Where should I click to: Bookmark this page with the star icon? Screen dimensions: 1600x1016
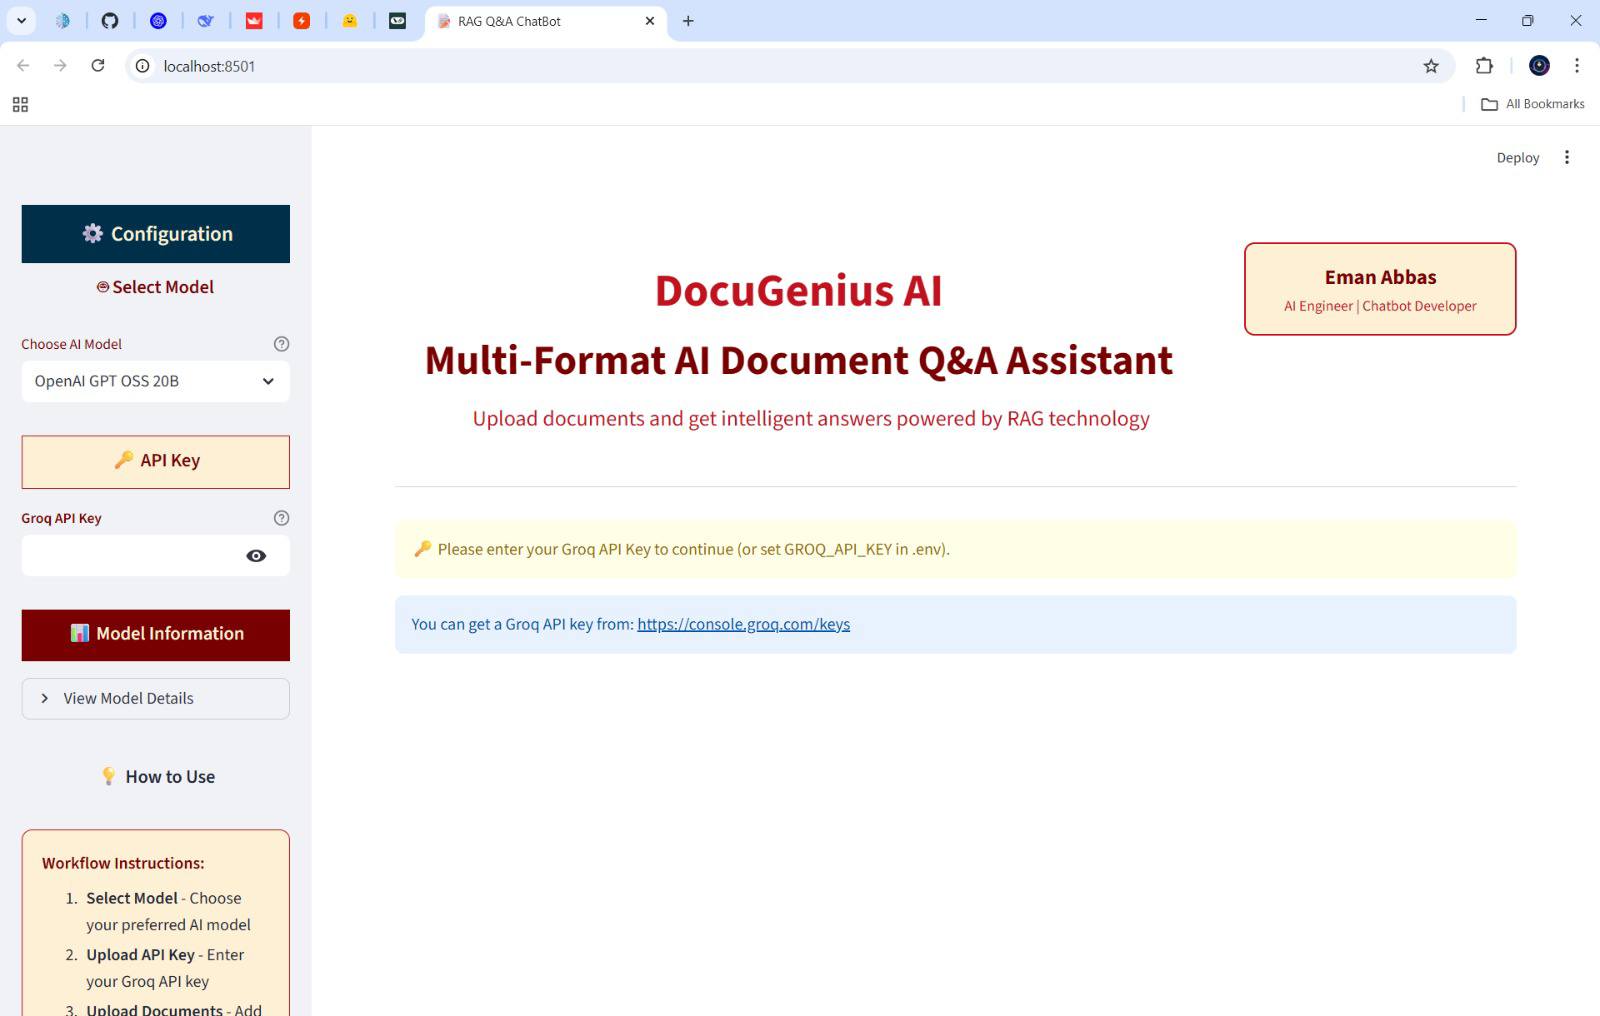[1431, 66]
